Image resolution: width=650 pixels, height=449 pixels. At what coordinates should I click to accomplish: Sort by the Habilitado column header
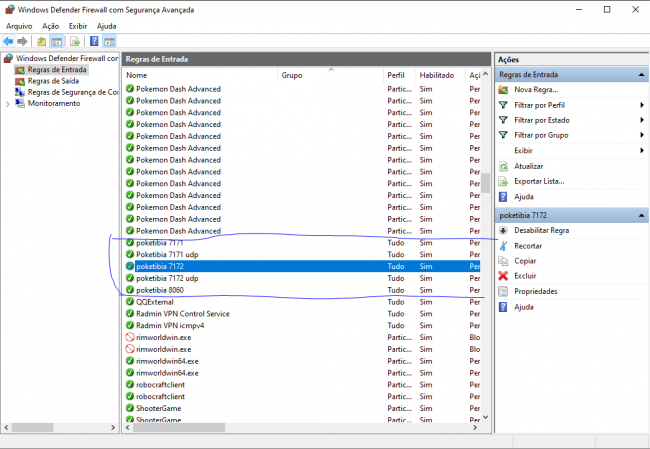(440, 75)
